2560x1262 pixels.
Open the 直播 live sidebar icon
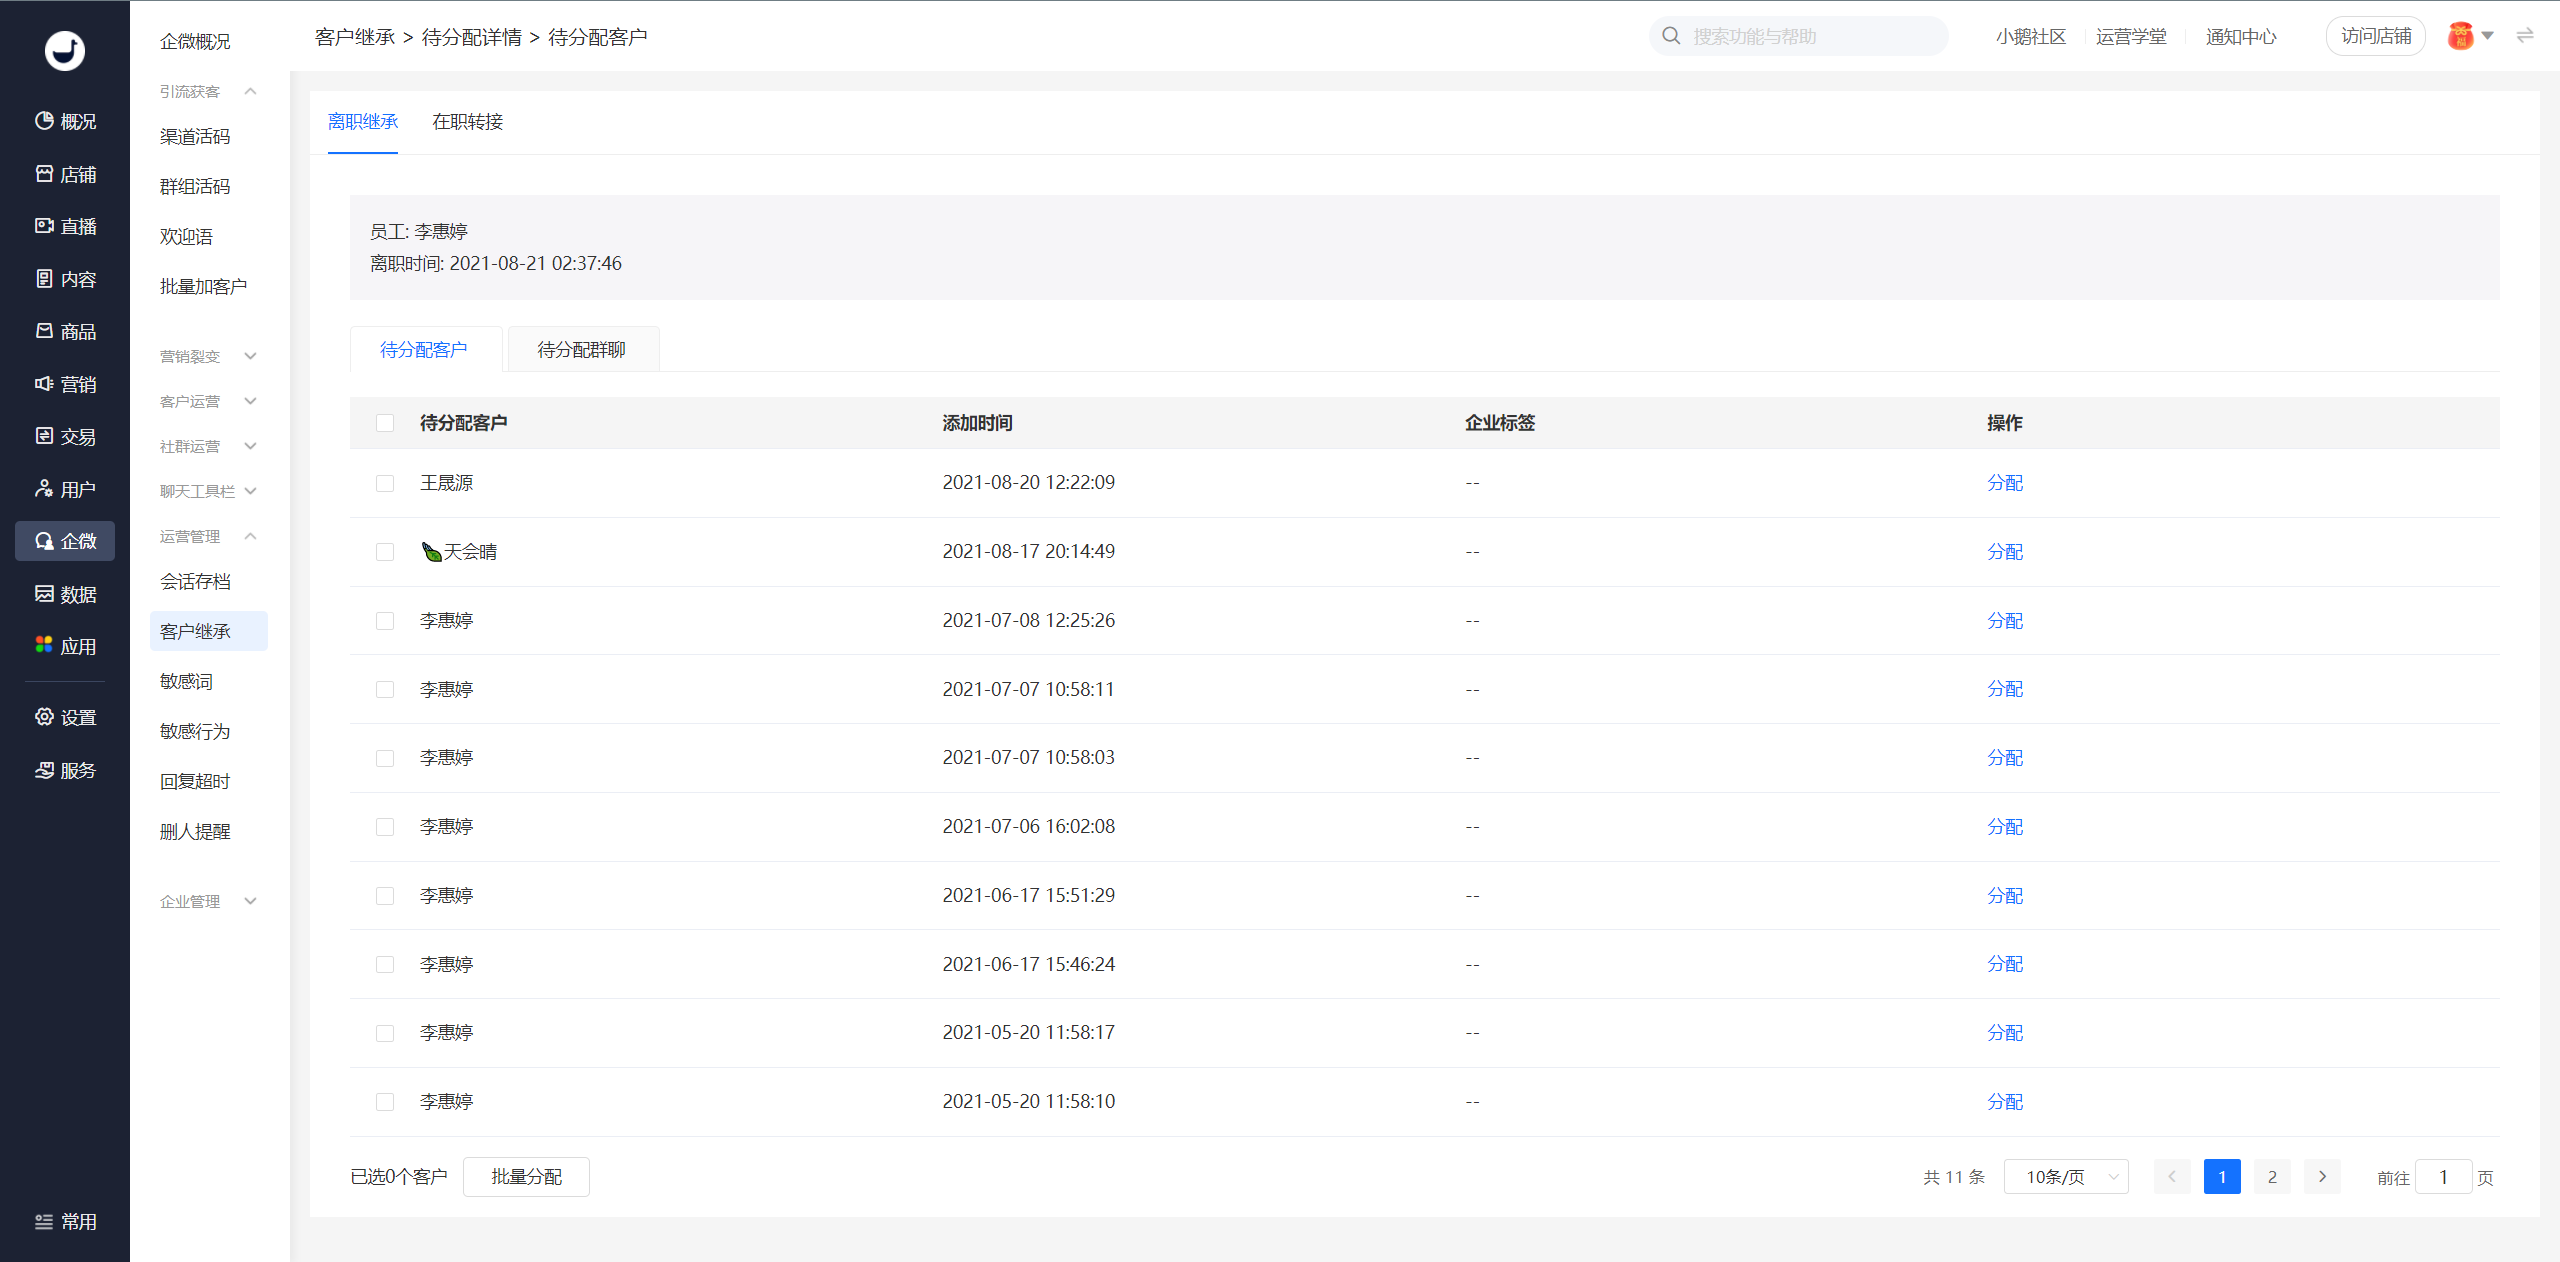pos(44,226)
